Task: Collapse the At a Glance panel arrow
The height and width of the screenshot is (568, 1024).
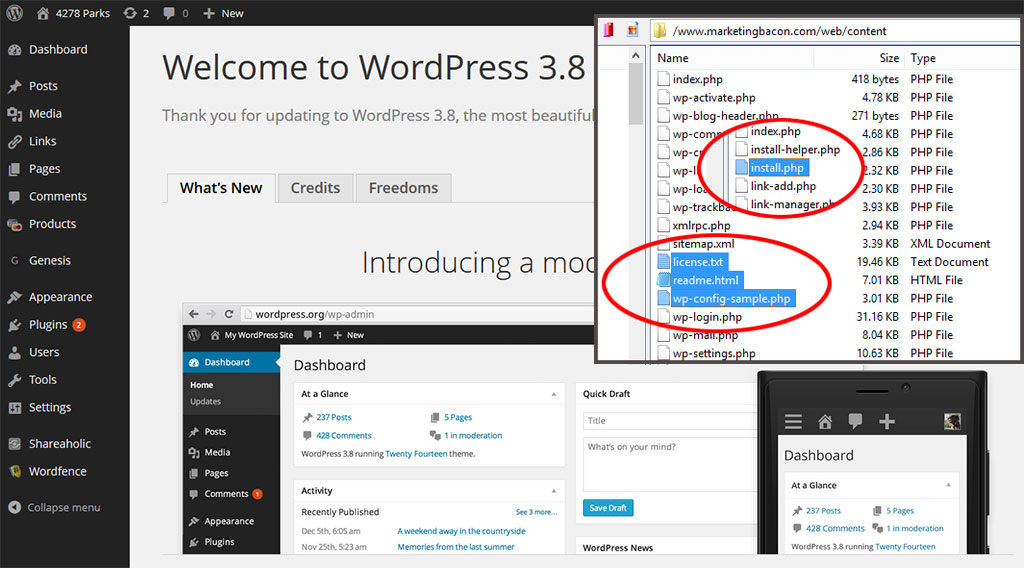Action: (554, 394)
